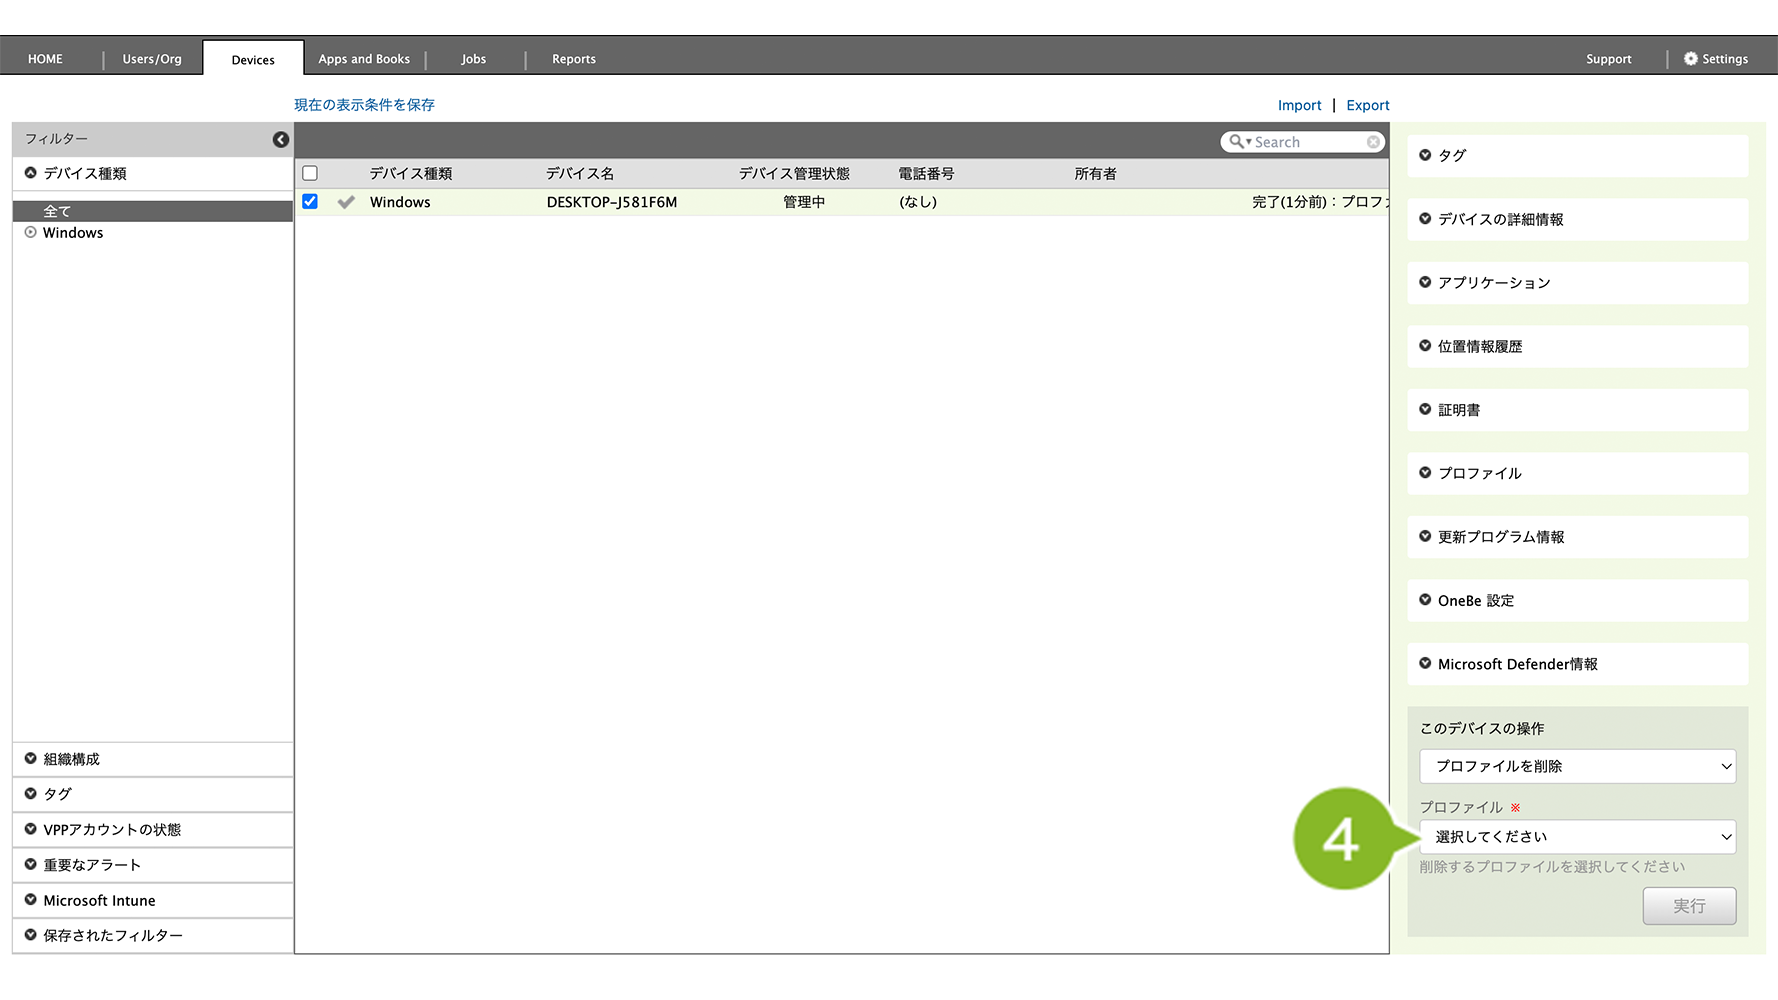Click the 管理中 status cell
1778x1000 pixels.
[x=804, y=202]
